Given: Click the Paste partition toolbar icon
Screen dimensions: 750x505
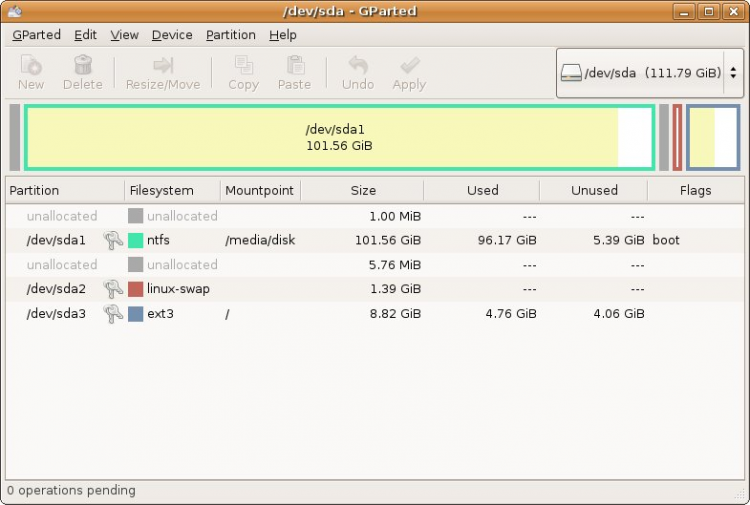Looking at the screenshot, I should (x=294, y=66).
